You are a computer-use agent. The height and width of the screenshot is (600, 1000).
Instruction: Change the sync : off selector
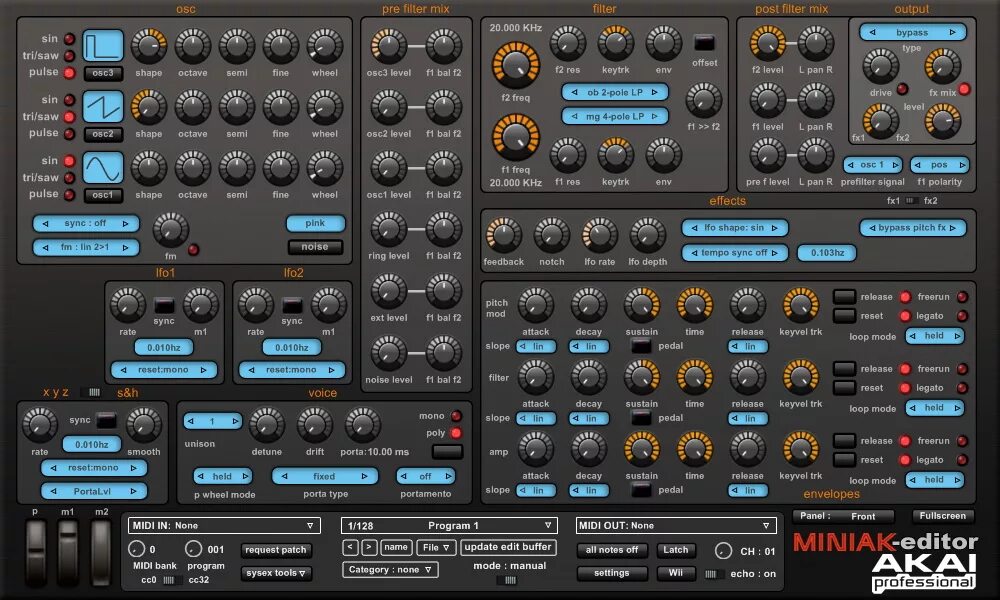click(85, 223)
